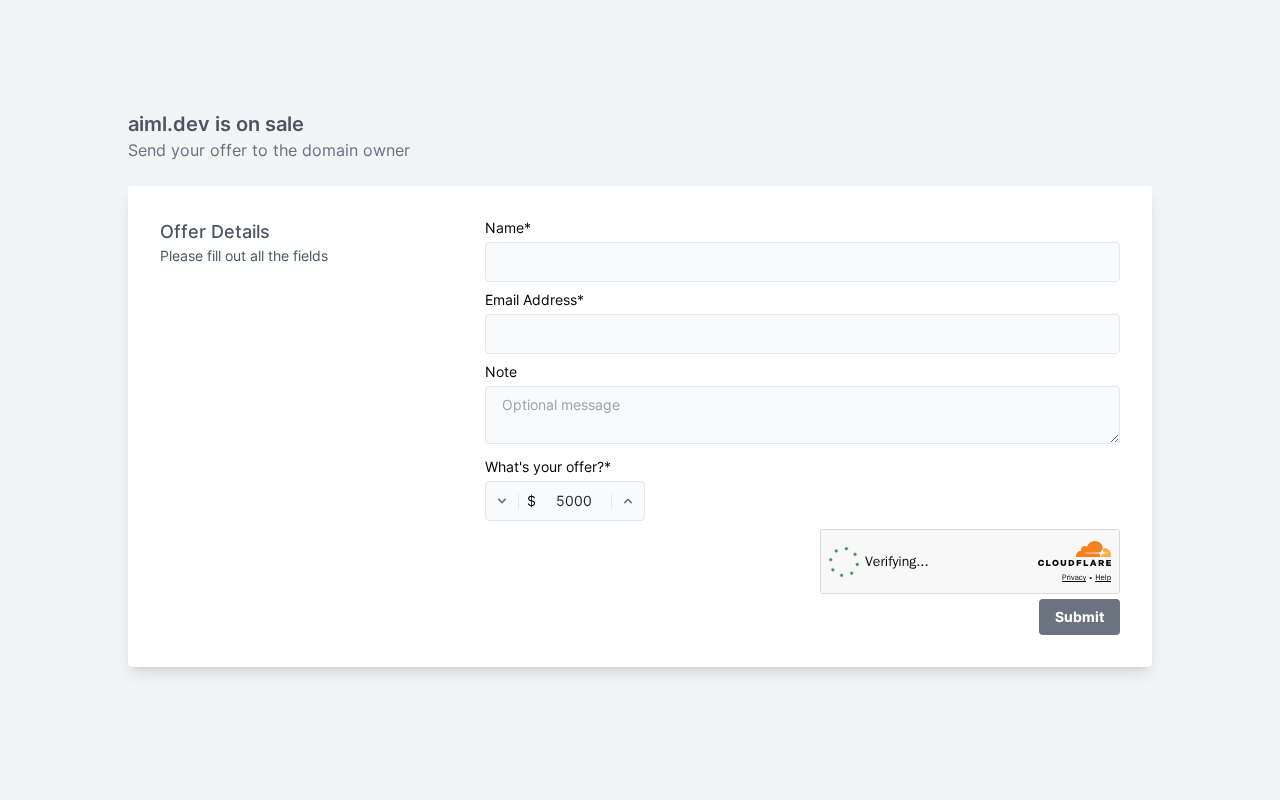Image resolution: width=1280 pixels, height=800 pixels.
Task: Click the "Offer Details" section title
Action: coord(215,232)
